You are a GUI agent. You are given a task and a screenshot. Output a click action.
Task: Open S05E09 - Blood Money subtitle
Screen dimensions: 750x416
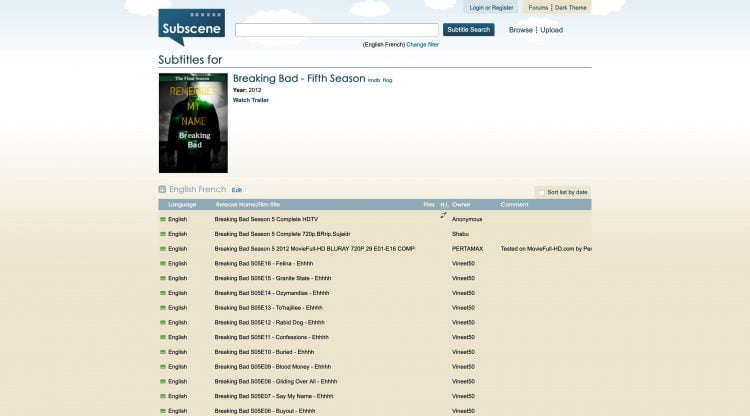273,367
